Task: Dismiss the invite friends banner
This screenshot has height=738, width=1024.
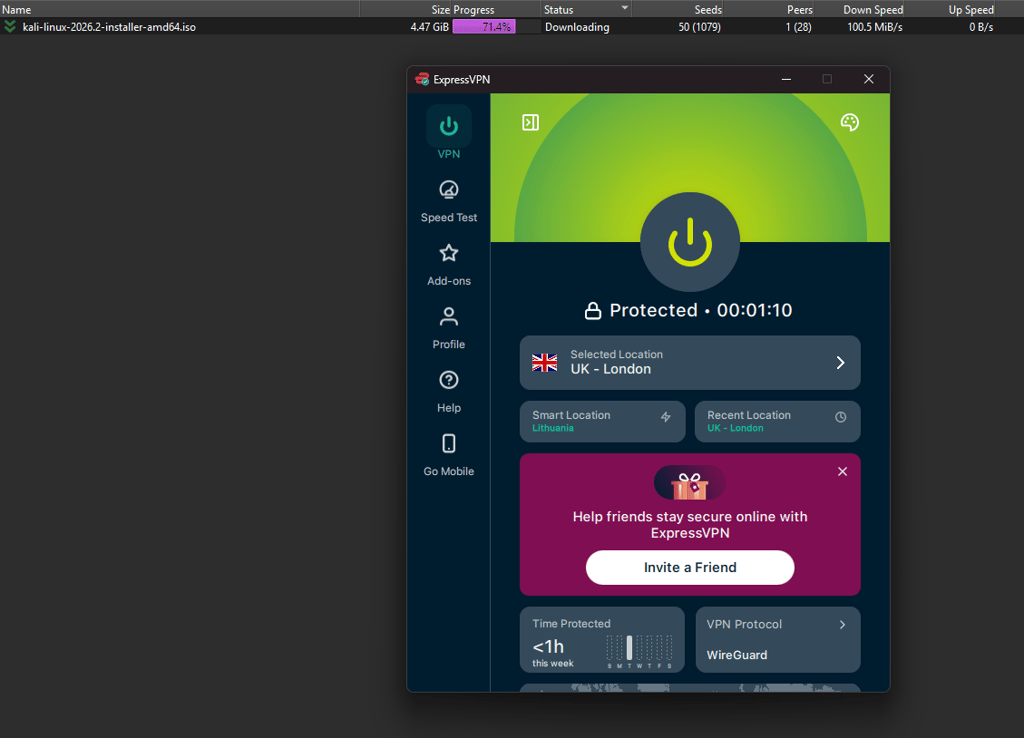Action: pos(842,472)
